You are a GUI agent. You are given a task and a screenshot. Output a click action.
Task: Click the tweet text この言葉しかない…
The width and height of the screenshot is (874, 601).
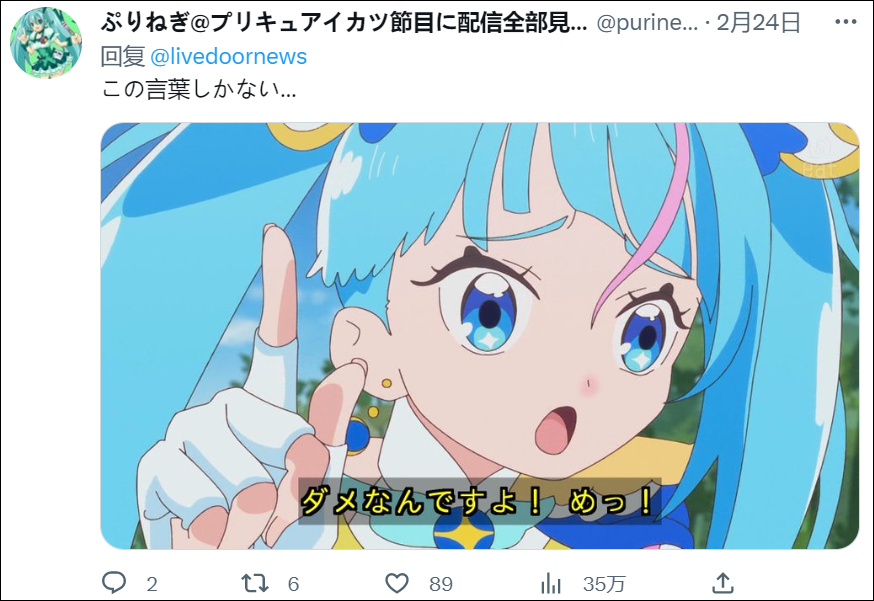199,89
